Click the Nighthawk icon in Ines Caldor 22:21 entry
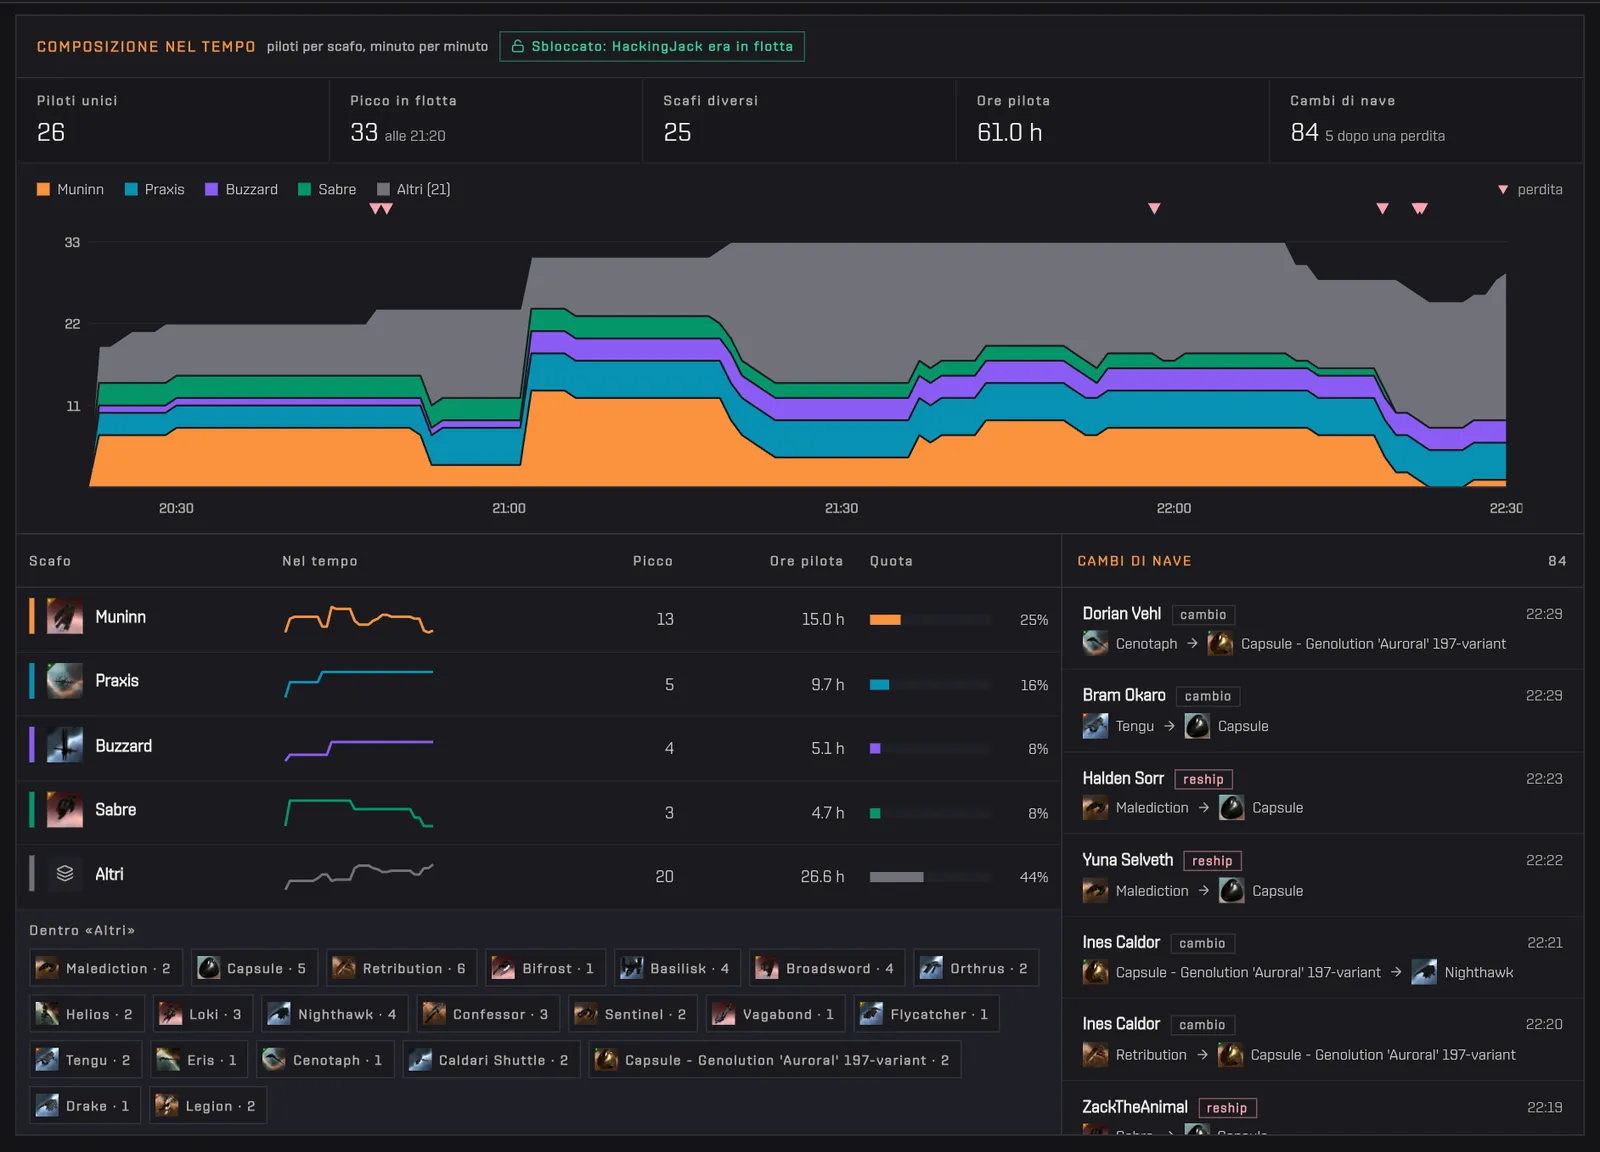Screen dimensions: 1600x1152 pyautogui.click(x=1424, y=972)
